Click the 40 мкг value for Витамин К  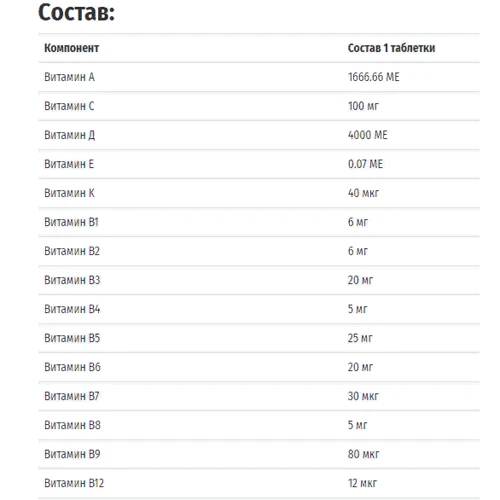363,193
